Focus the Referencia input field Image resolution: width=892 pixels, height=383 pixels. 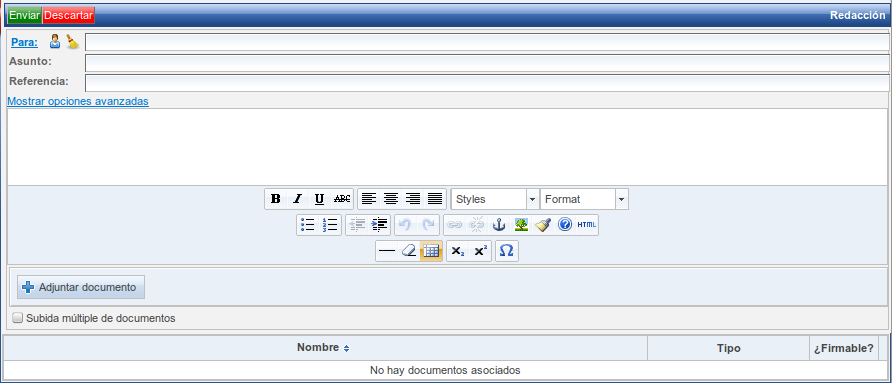487,83
